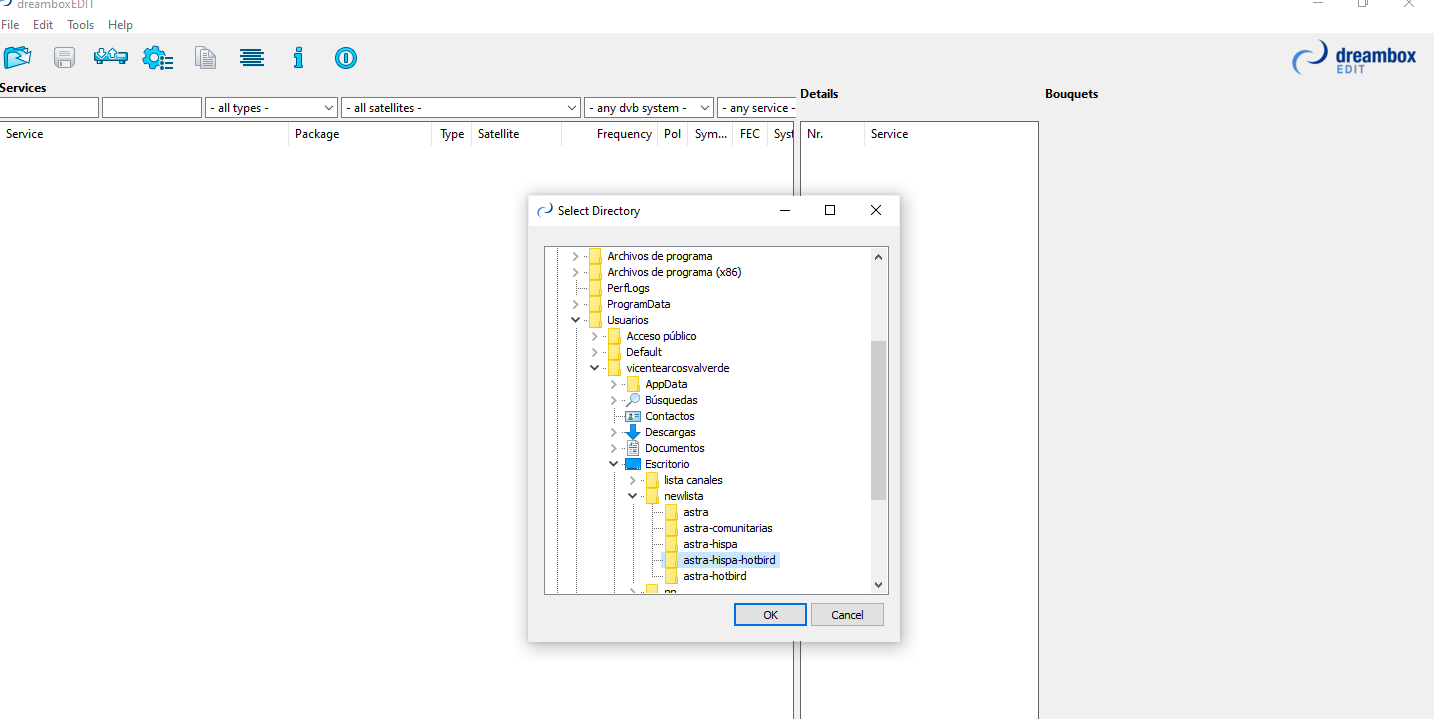Click the open folder toolbar icon
1434x719 pixels.
17,58
